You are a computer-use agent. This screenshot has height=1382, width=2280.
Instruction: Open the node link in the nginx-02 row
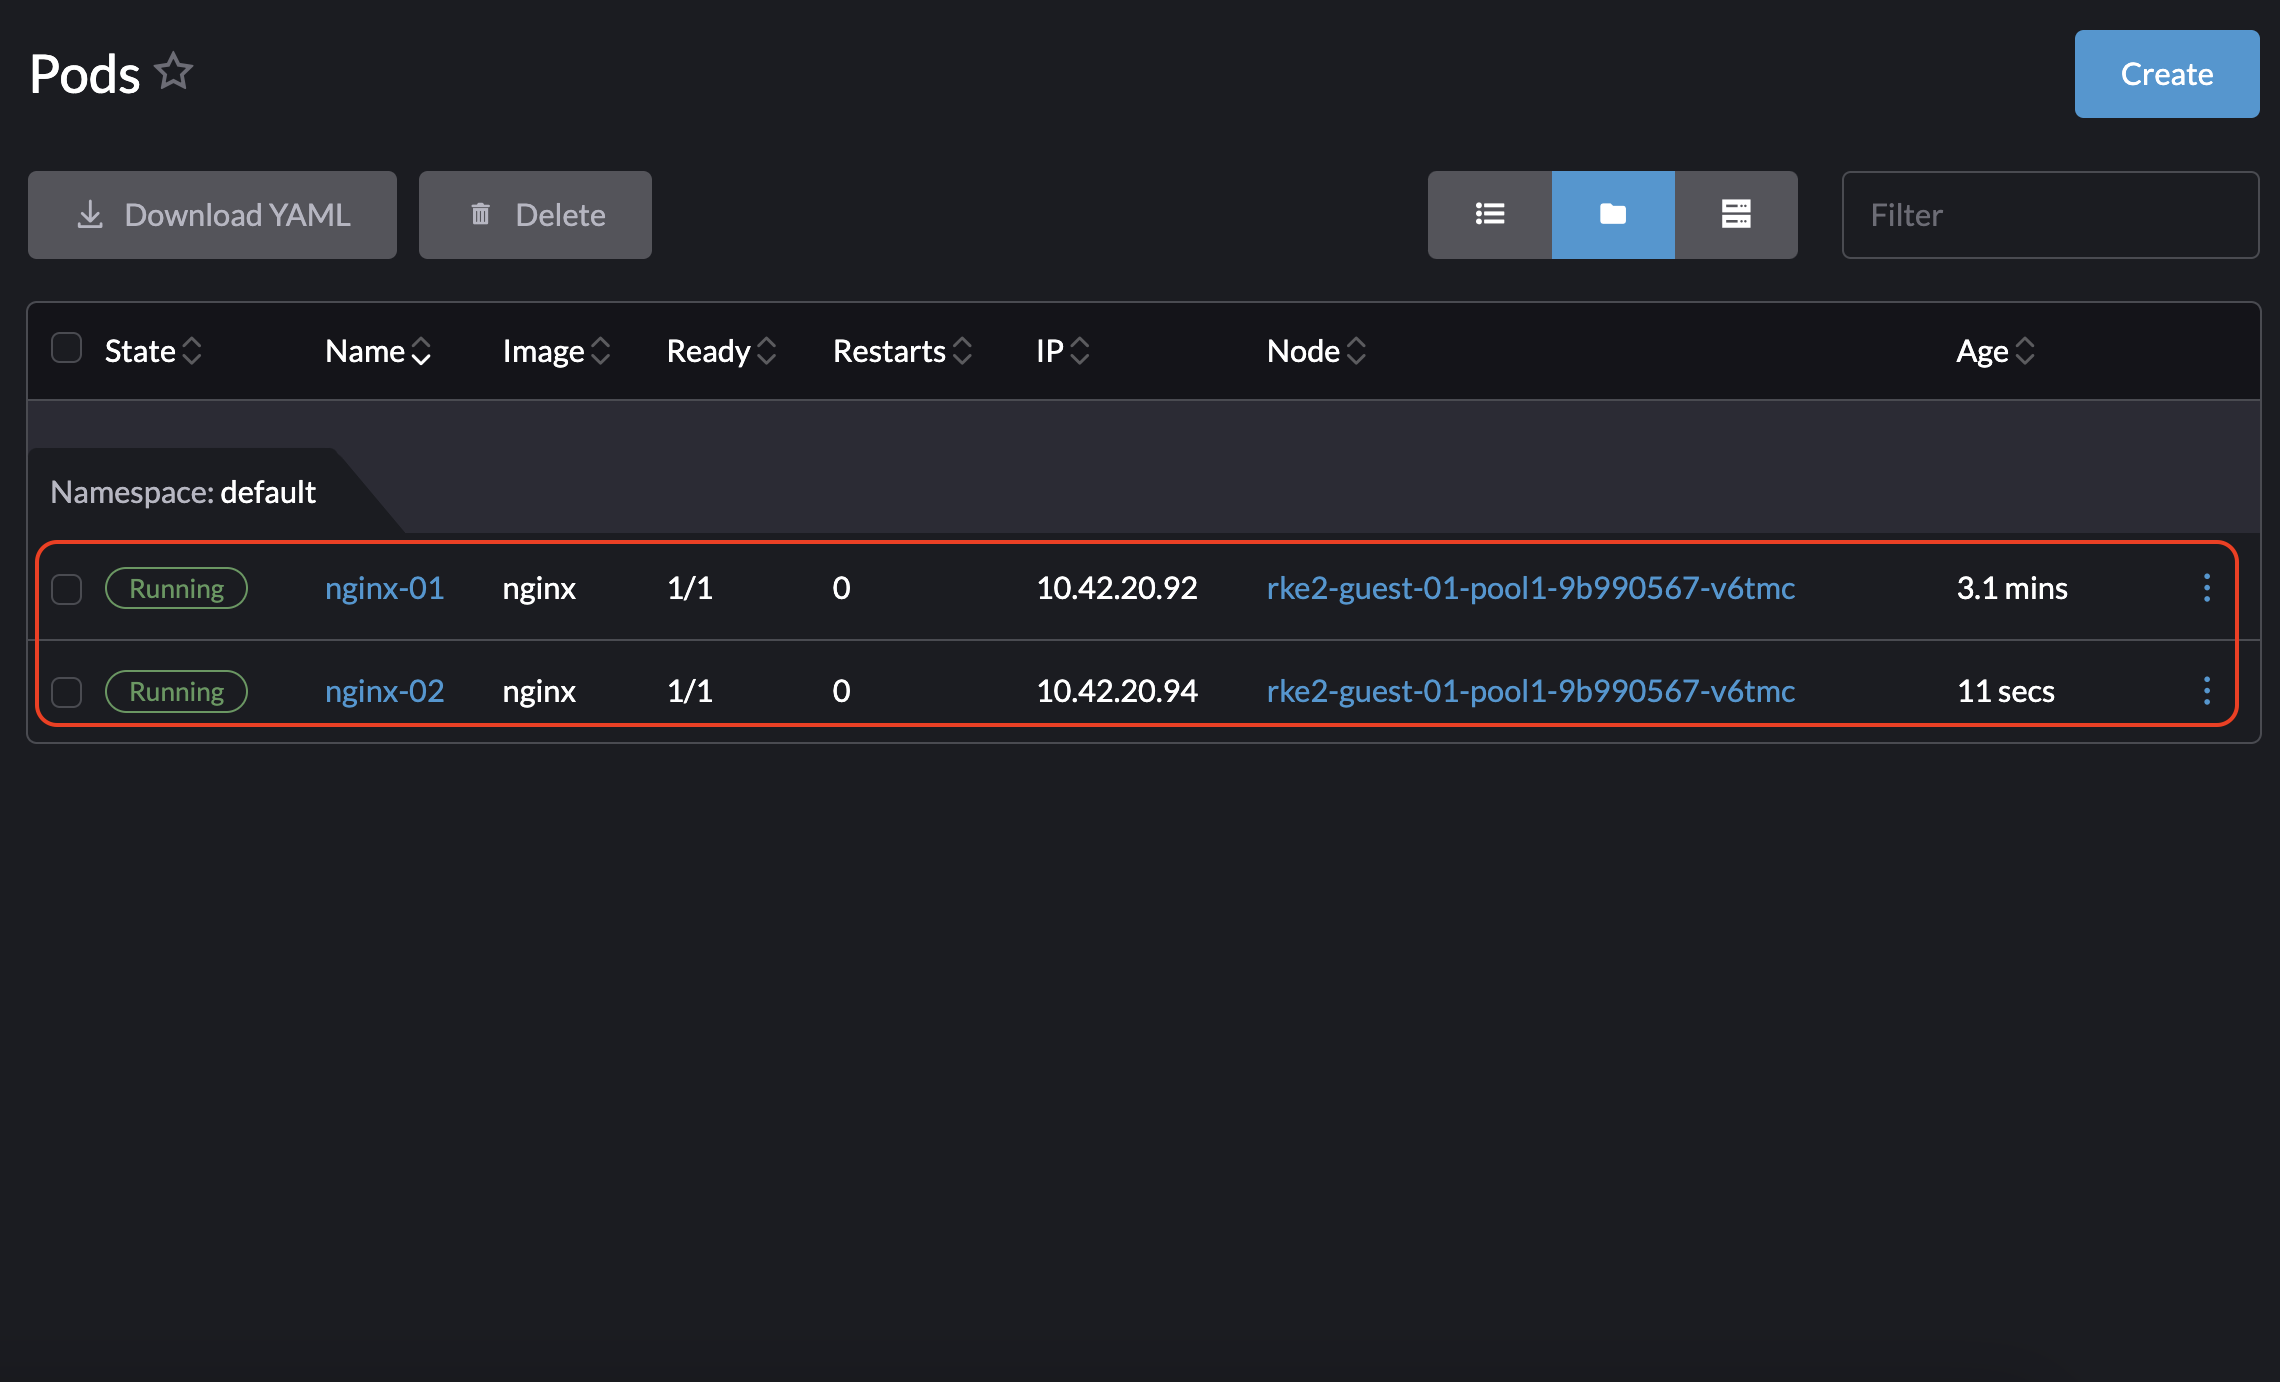1530,691
